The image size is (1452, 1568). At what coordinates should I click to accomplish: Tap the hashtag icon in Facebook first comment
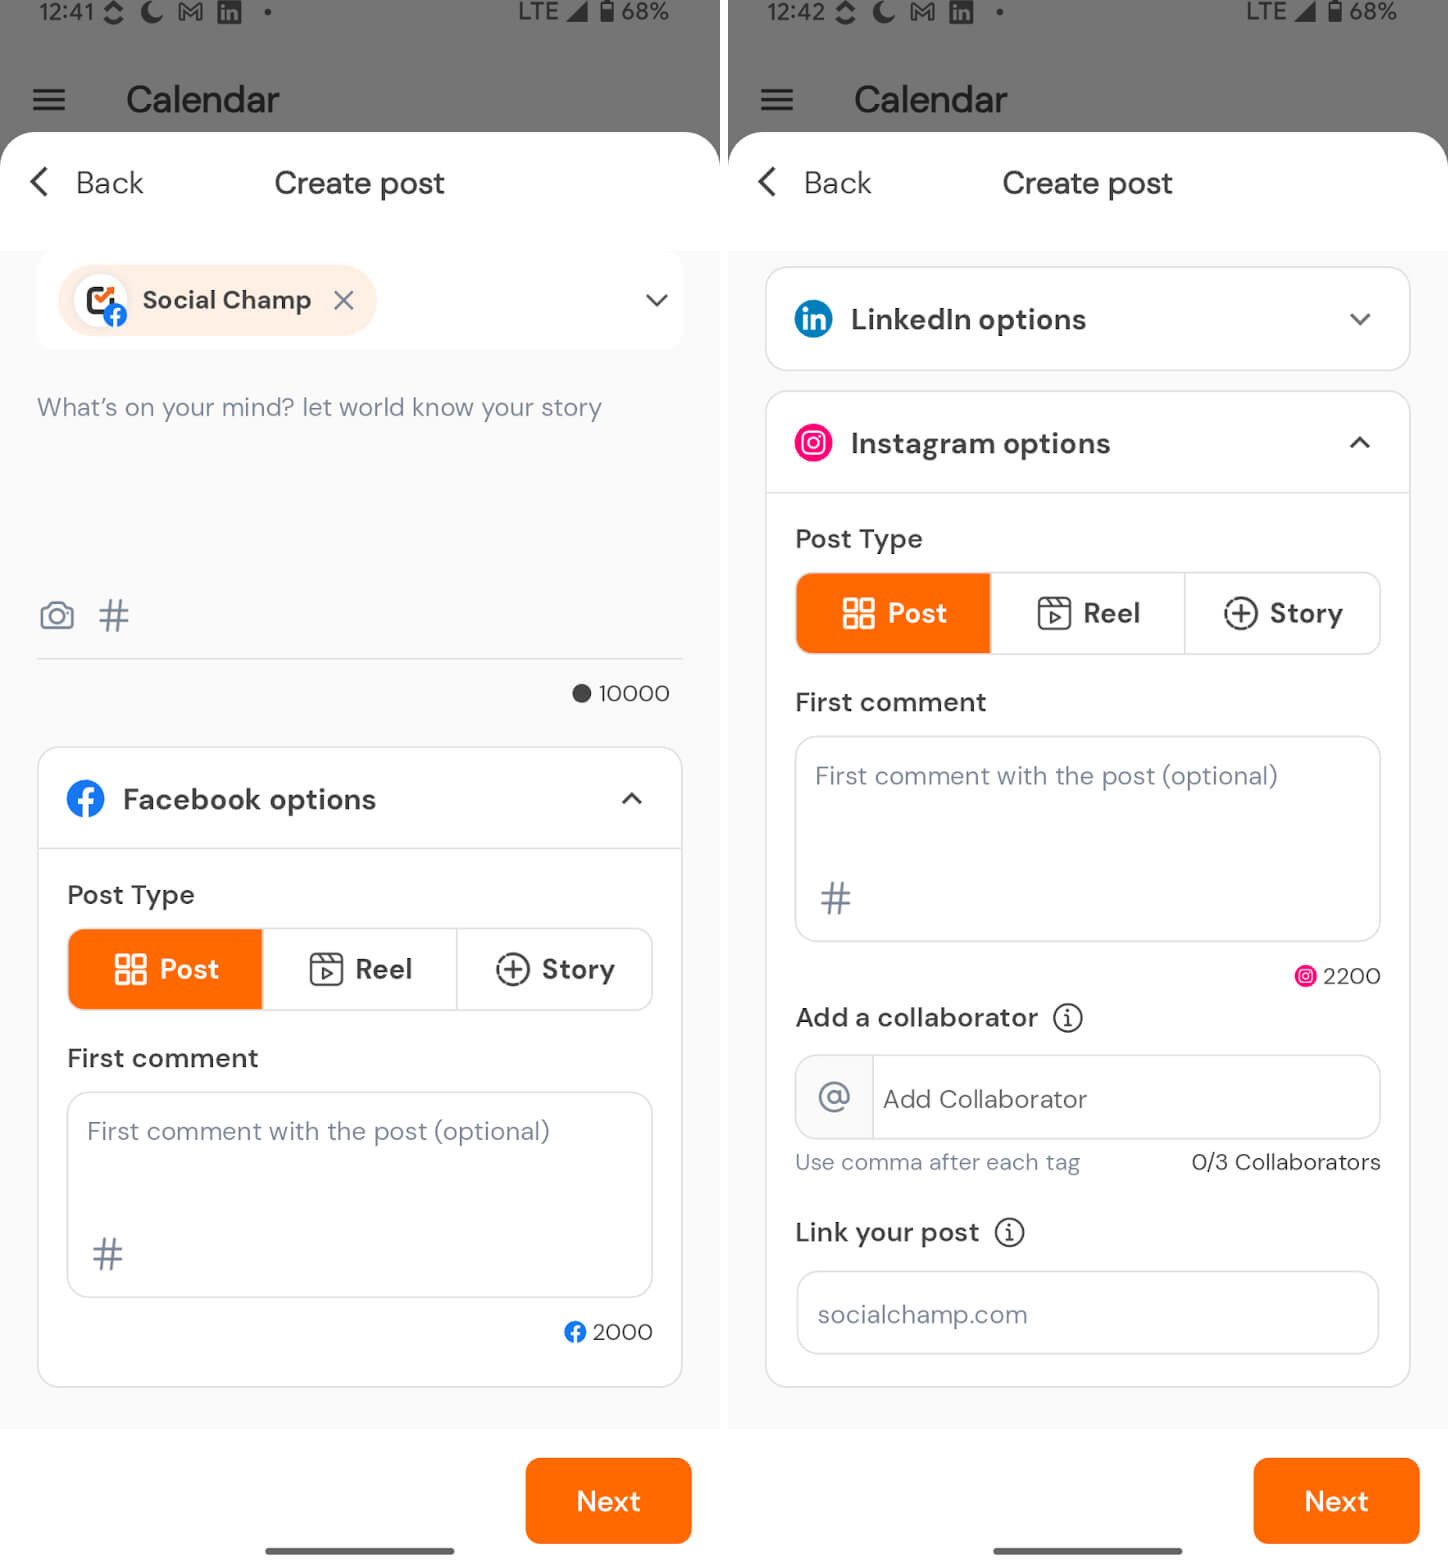coord(108,1256)
